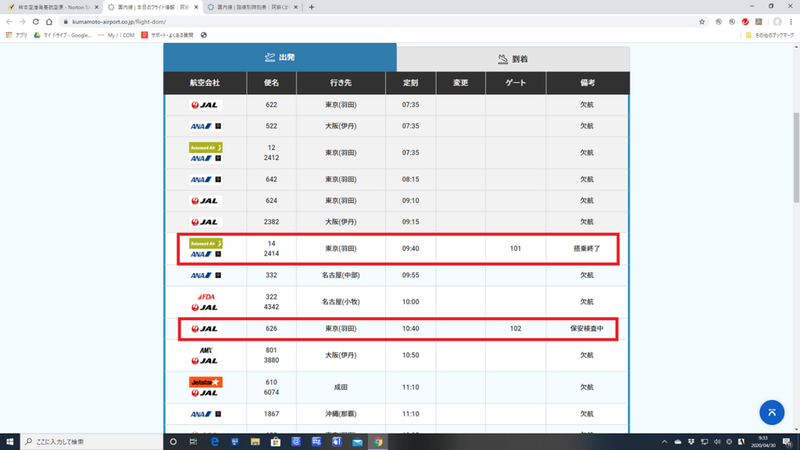Screen dimensions: 800x450
Task: Open Task View on taskbar
Action: click(193, 442)
